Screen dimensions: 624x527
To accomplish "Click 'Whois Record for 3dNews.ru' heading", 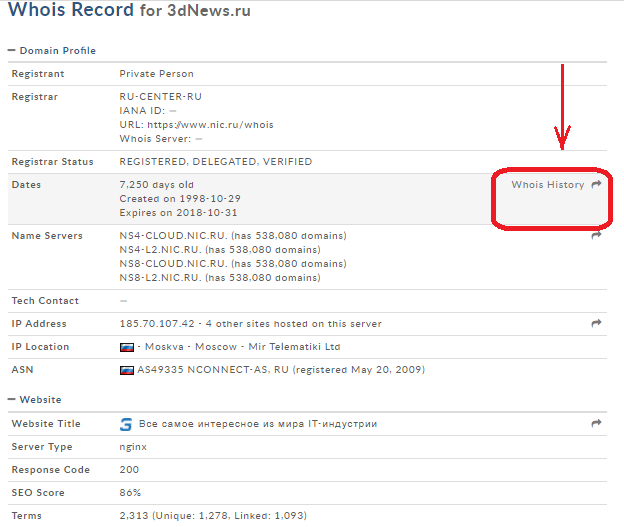I will click(x=129, y=10).
